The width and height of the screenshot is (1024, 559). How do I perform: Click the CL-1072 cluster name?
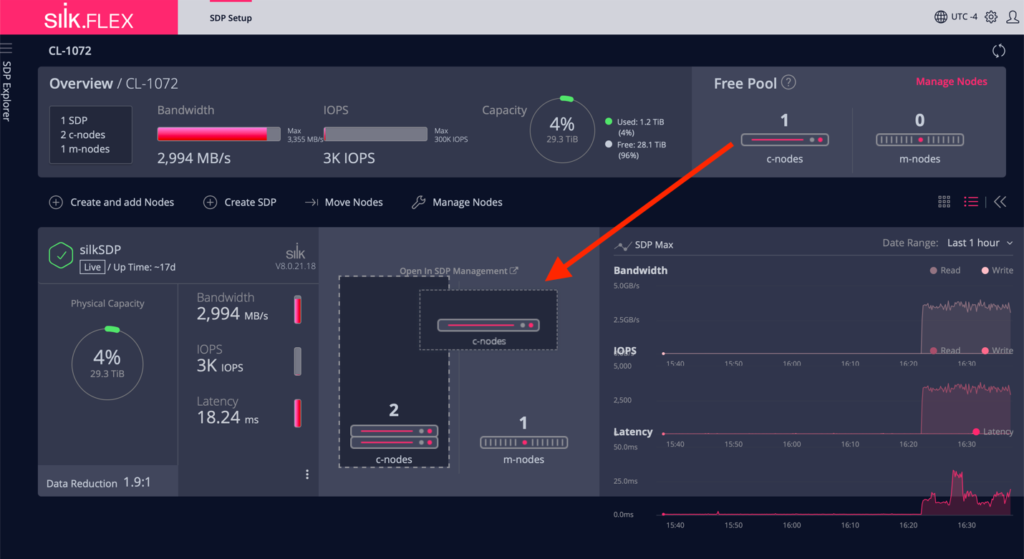click(x=70, y=51)
